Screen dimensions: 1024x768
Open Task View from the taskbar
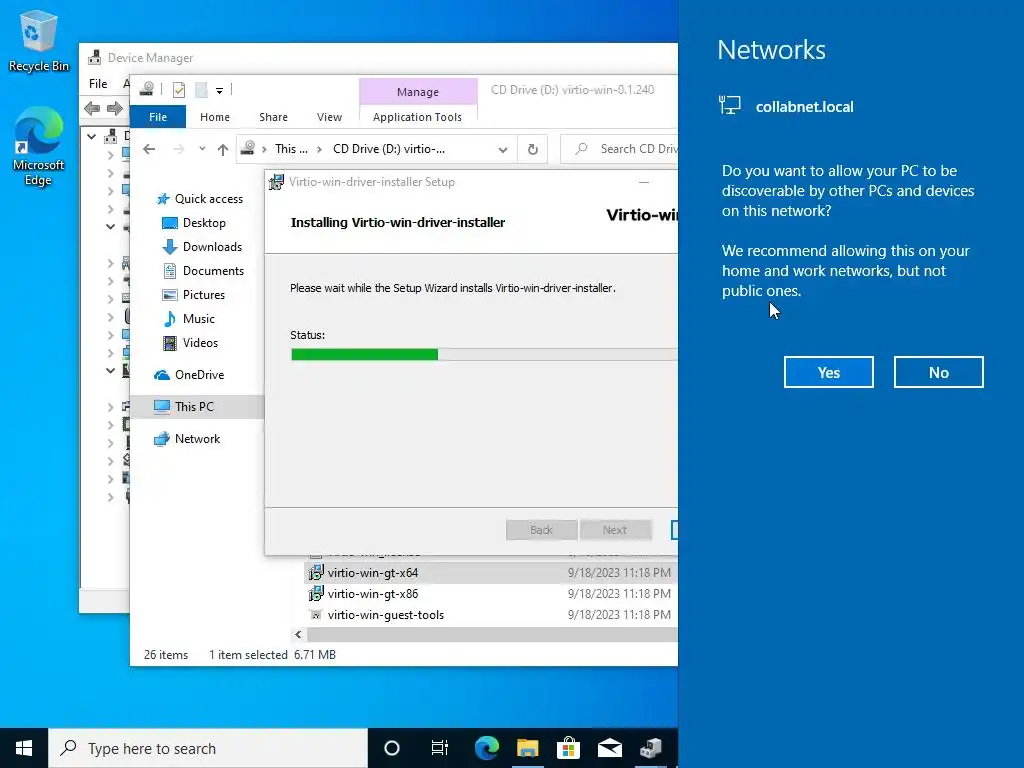[440, 748]
